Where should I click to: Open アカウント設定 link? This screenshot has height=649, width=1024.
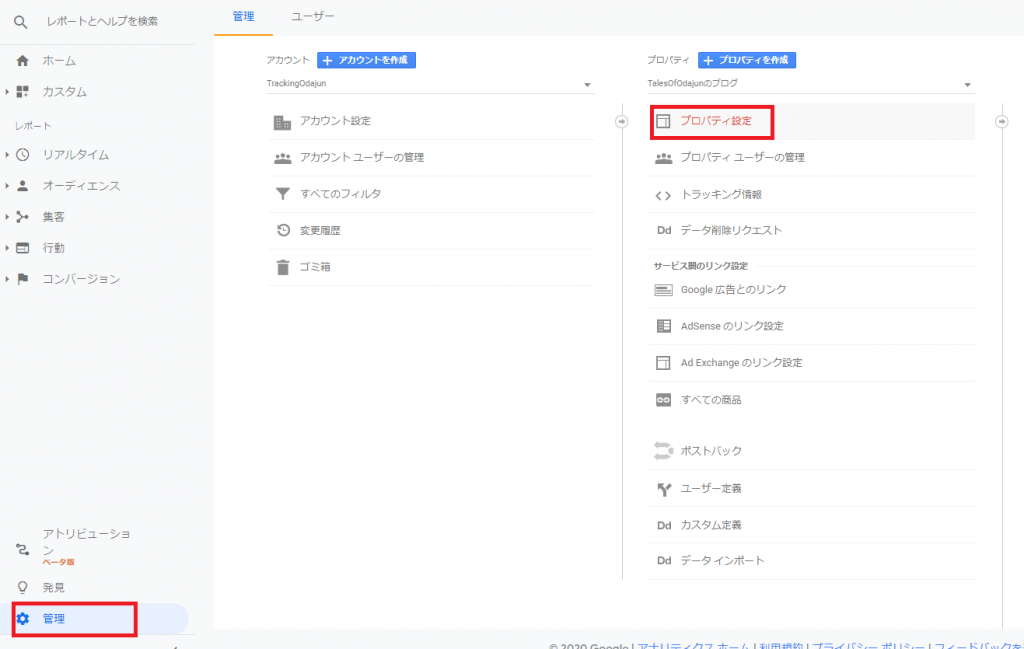336,121
